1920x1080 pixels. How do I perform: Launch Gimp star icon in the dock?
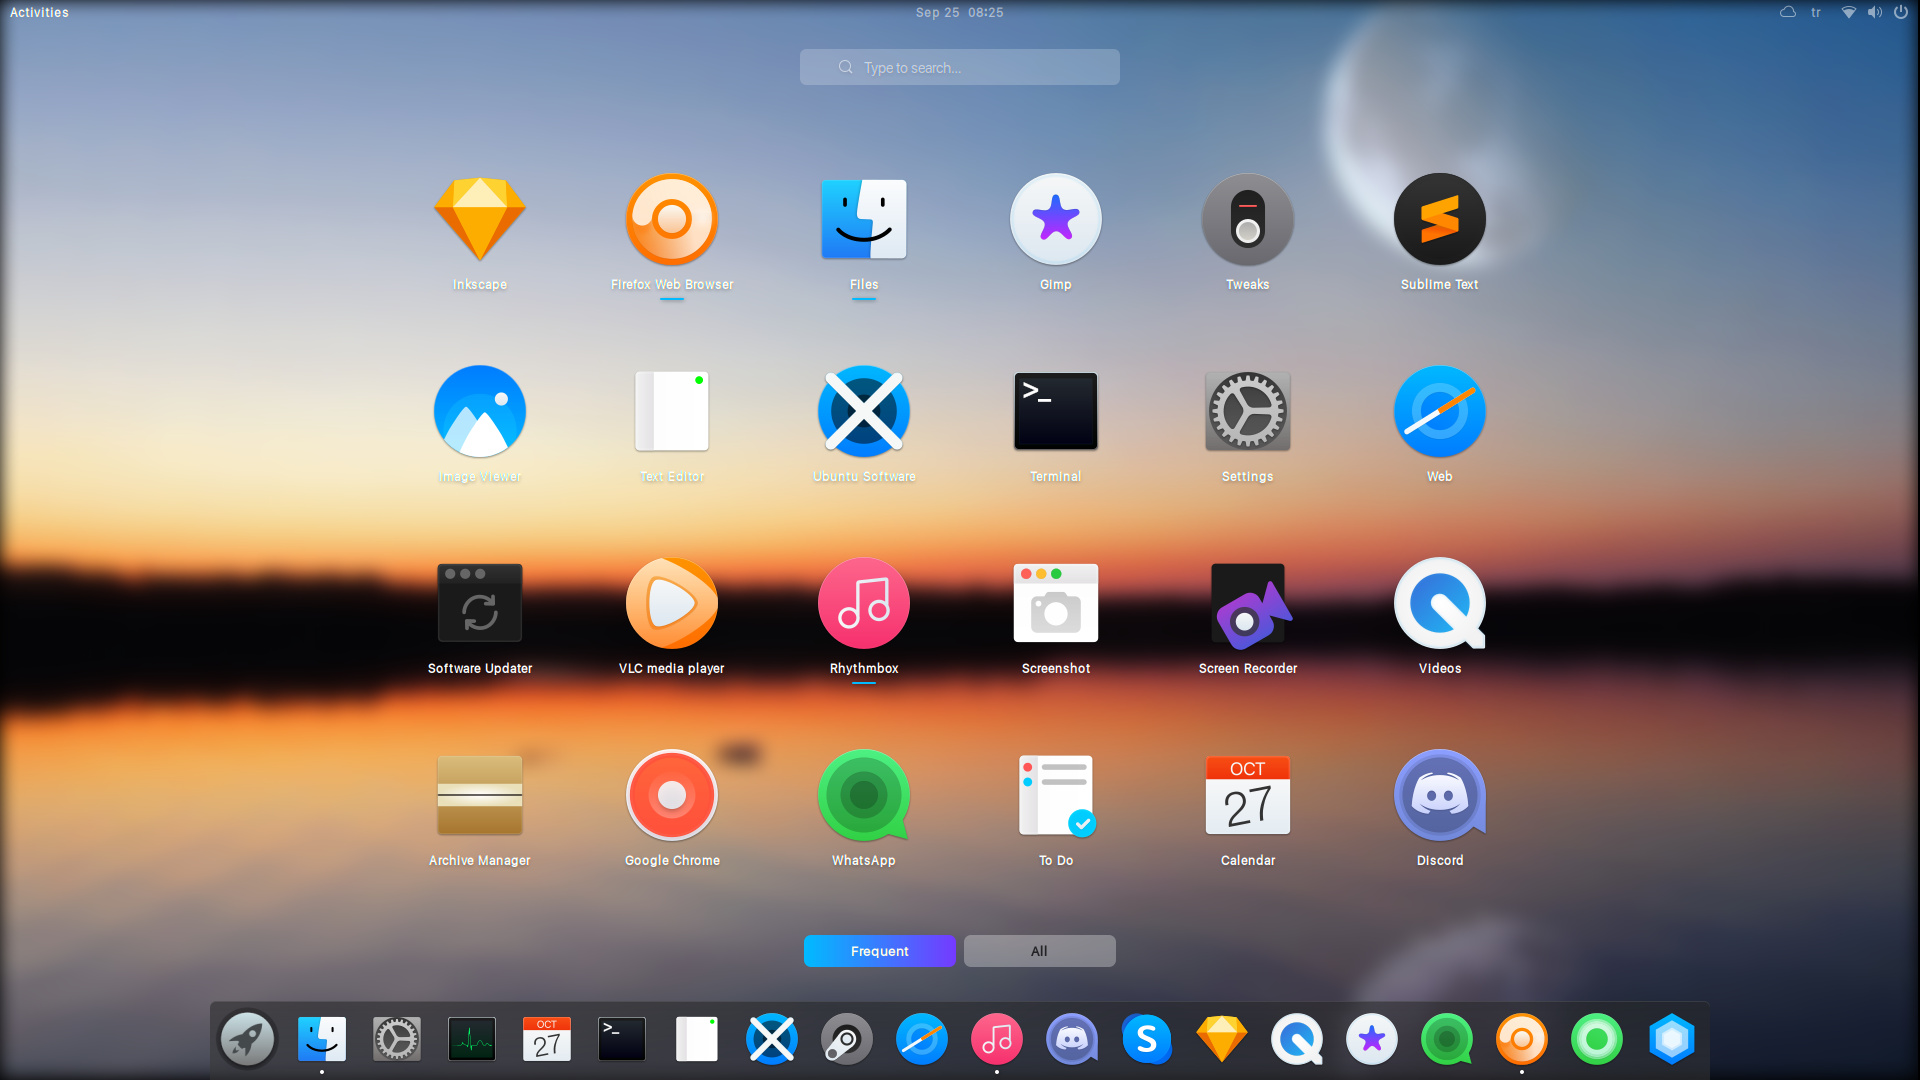pyautogui.click(x=1372, y=1040)
